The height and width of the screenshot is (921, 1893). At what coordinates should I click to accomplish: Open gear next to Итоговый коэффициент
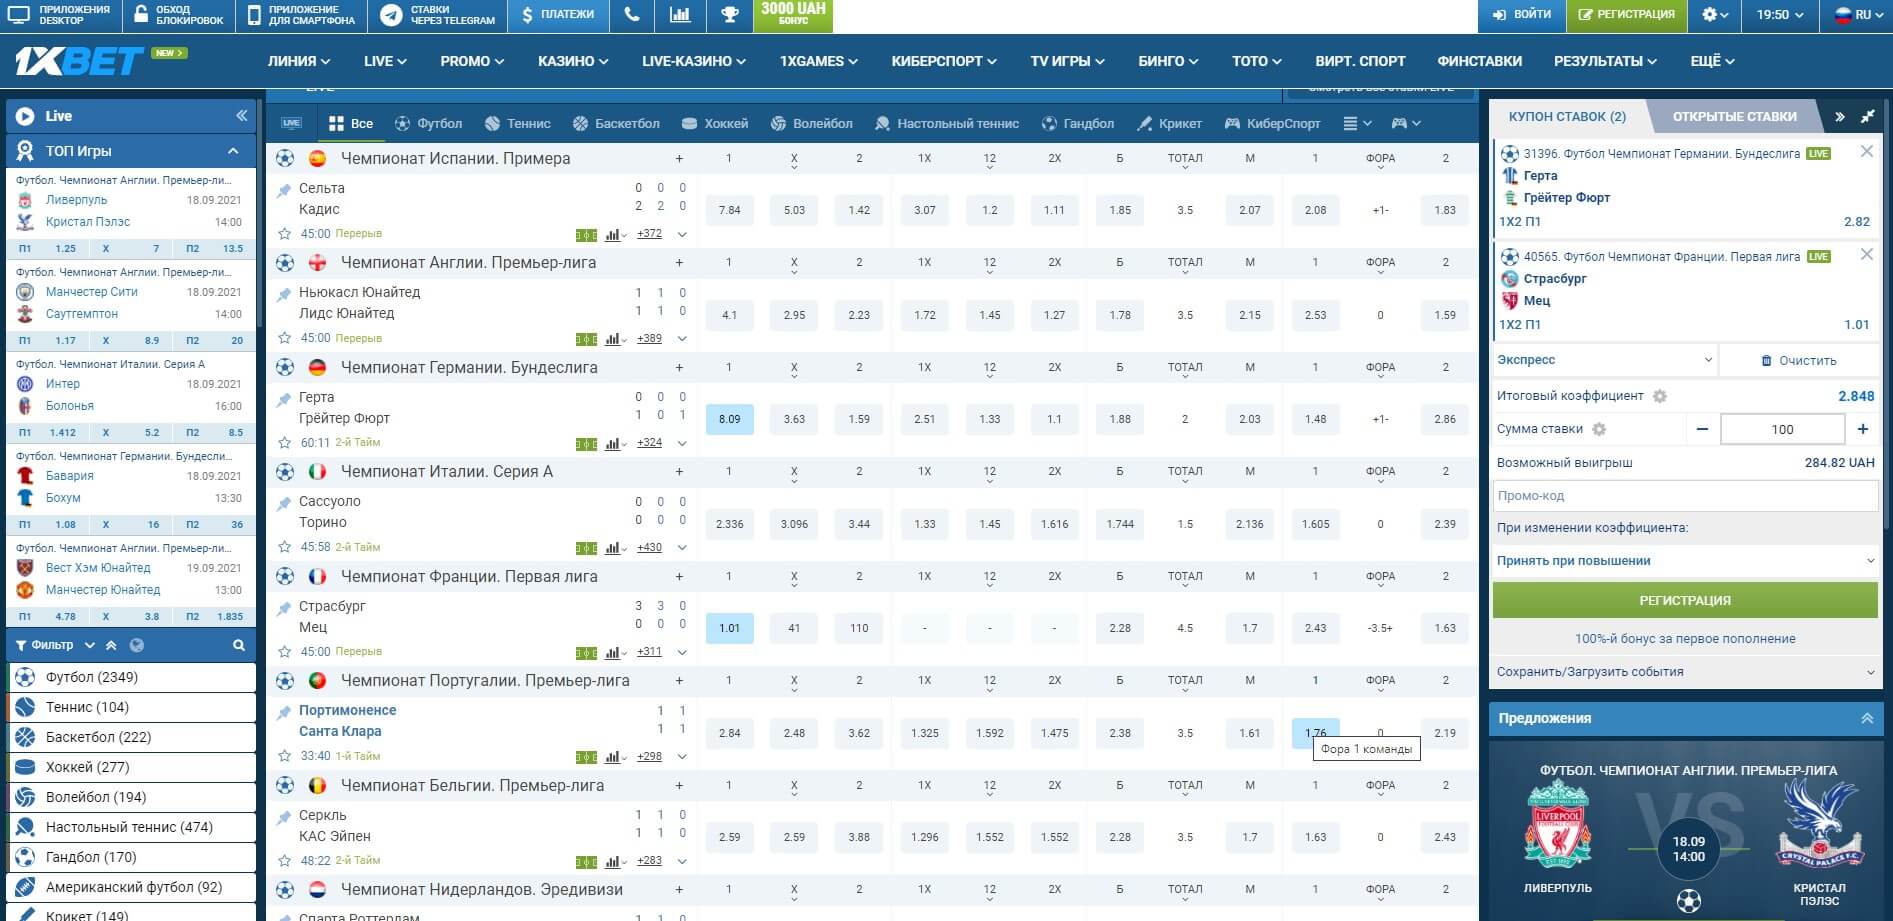click(1660, 396)
